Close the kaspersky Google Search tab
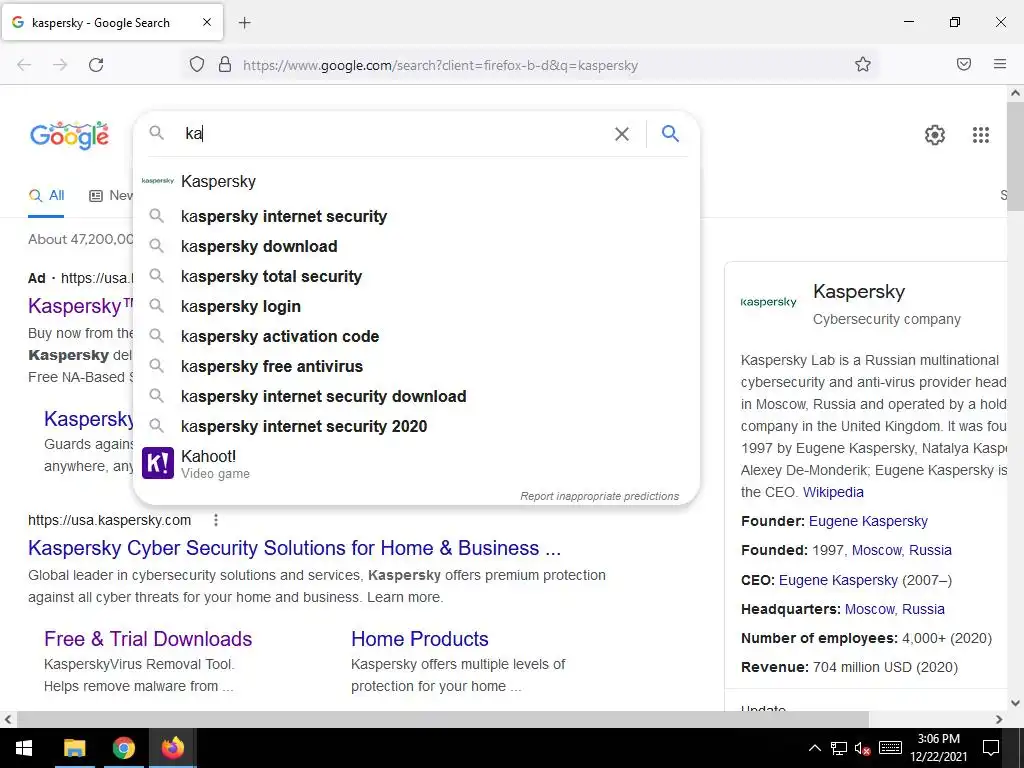The height and width of the screenshot is (768, 1024). click(x=206, y=22)
